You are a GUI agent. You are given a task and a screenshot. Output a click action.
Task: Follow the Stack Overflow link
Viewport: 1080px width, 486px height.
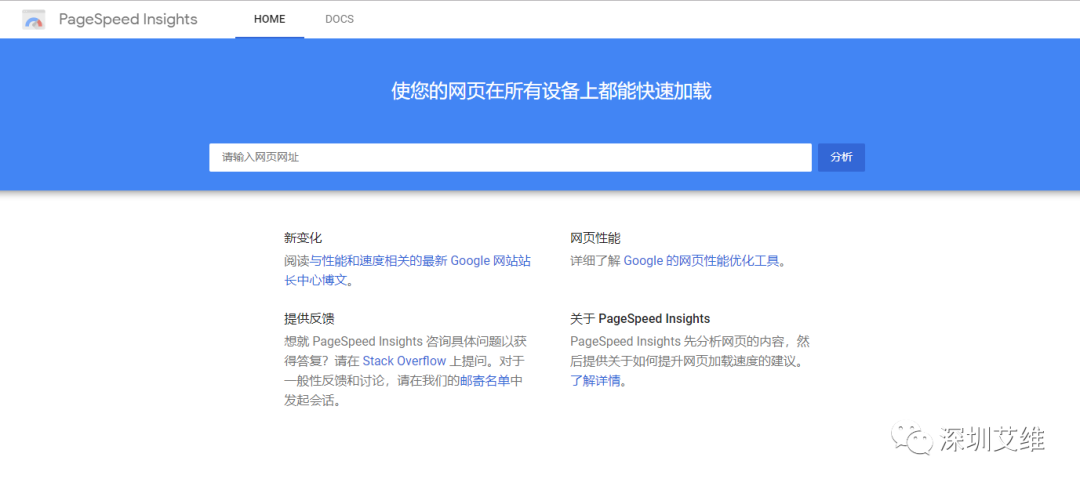(x=404, y=361)
